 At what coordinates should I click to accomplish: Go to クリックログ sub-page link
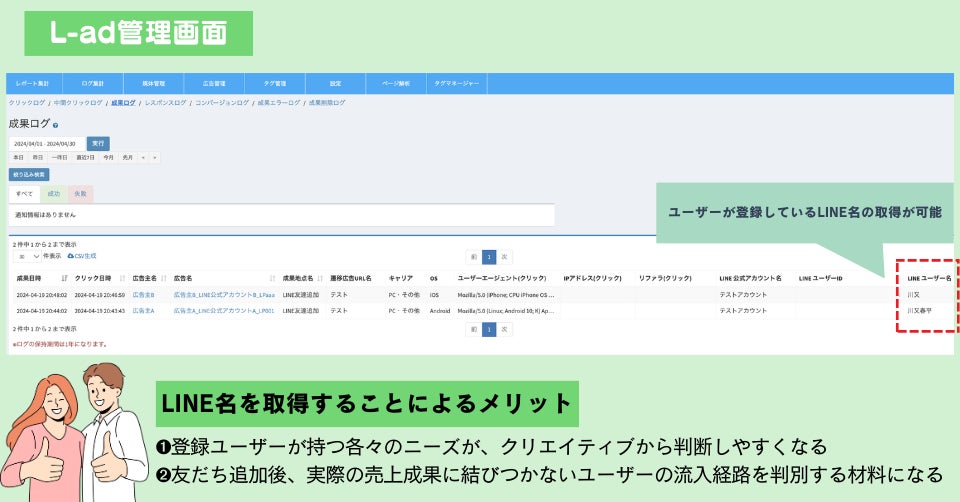tap(26, 103)
